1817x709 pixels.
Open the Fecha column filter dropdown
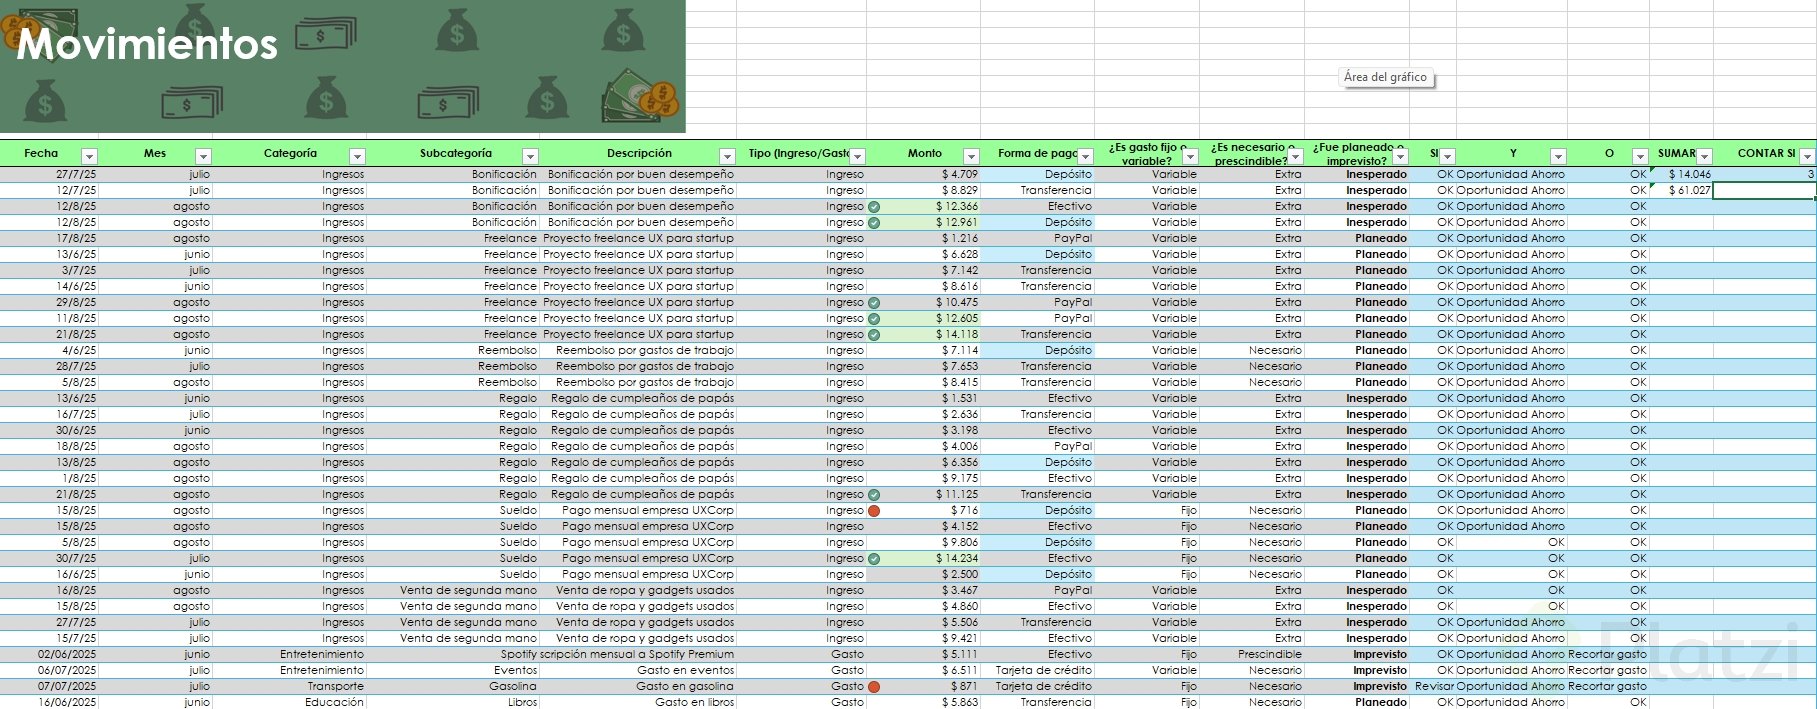(x=89, y=156)
